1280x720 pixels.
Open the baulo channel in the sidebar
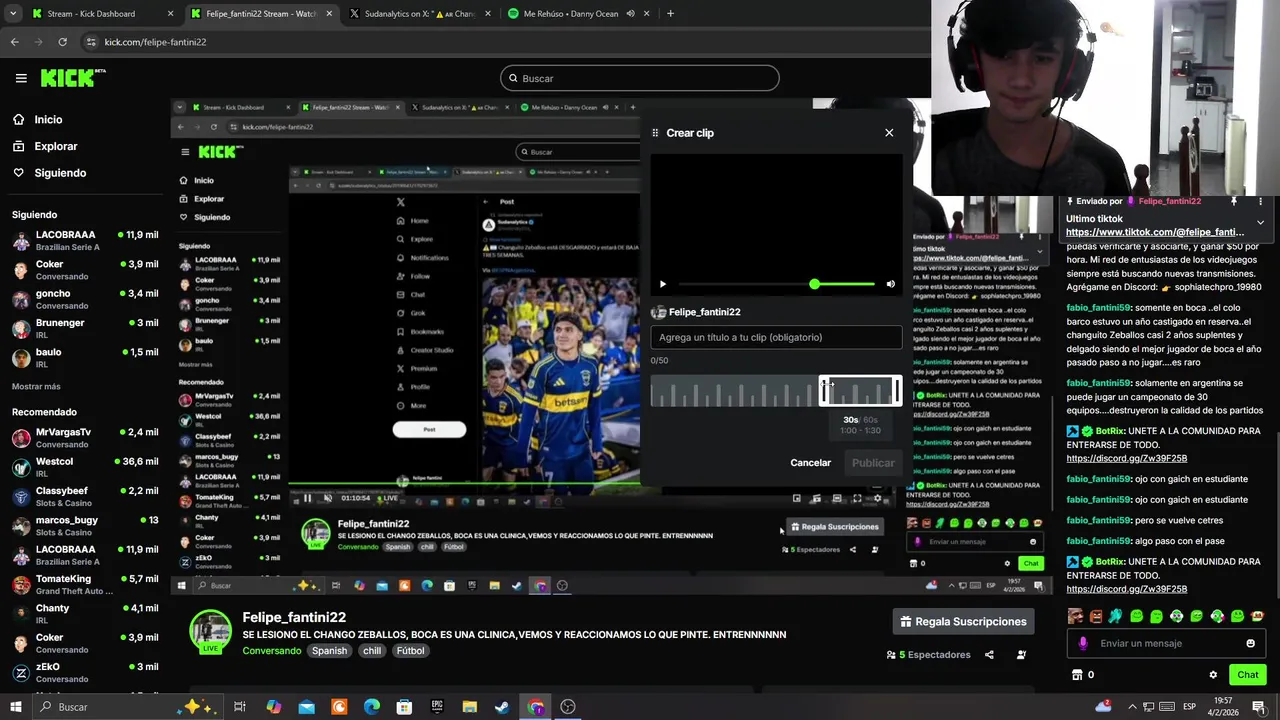click(x=85, y=358)
